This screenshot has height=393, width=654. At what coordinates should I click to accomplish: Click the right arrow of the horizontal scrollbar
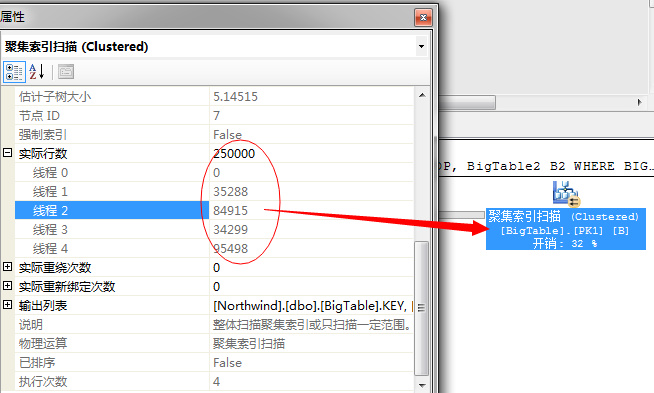point(639,102)
